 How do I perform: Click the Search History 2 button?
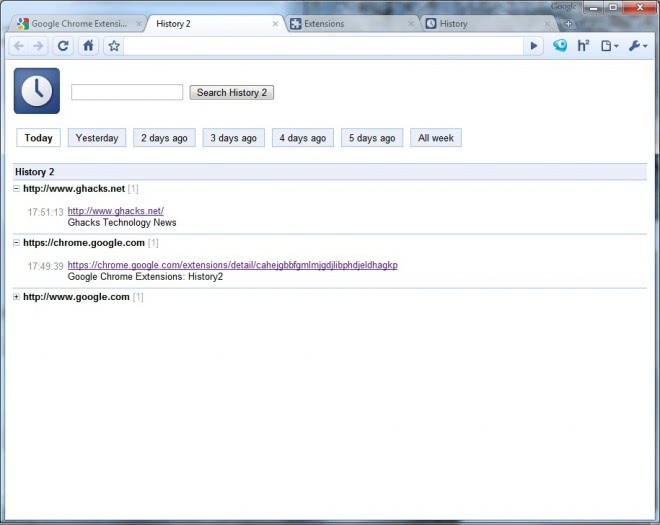pos(232,92)
